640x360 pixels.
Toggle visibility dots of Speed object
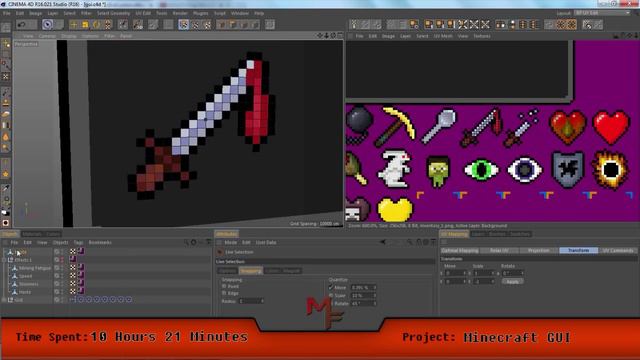coord(62,276)
